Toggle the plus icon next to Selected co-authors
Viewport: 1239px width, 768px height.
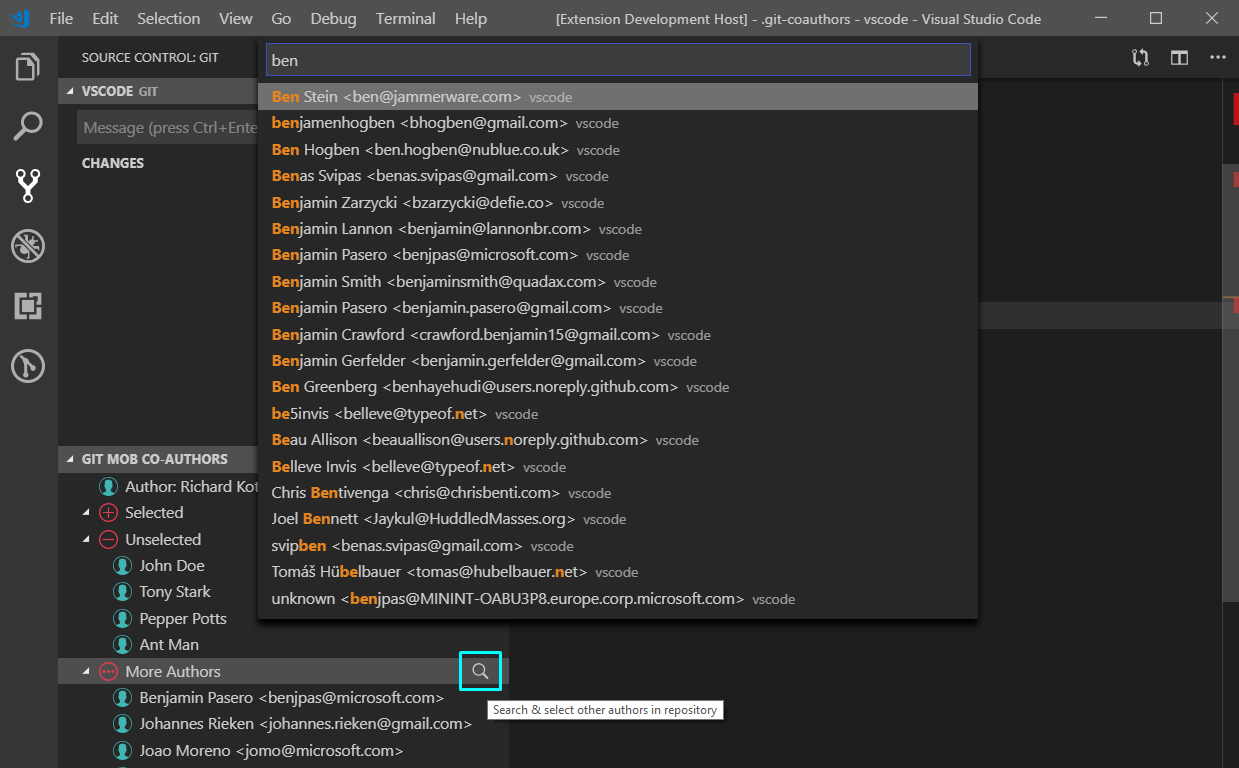108,512
